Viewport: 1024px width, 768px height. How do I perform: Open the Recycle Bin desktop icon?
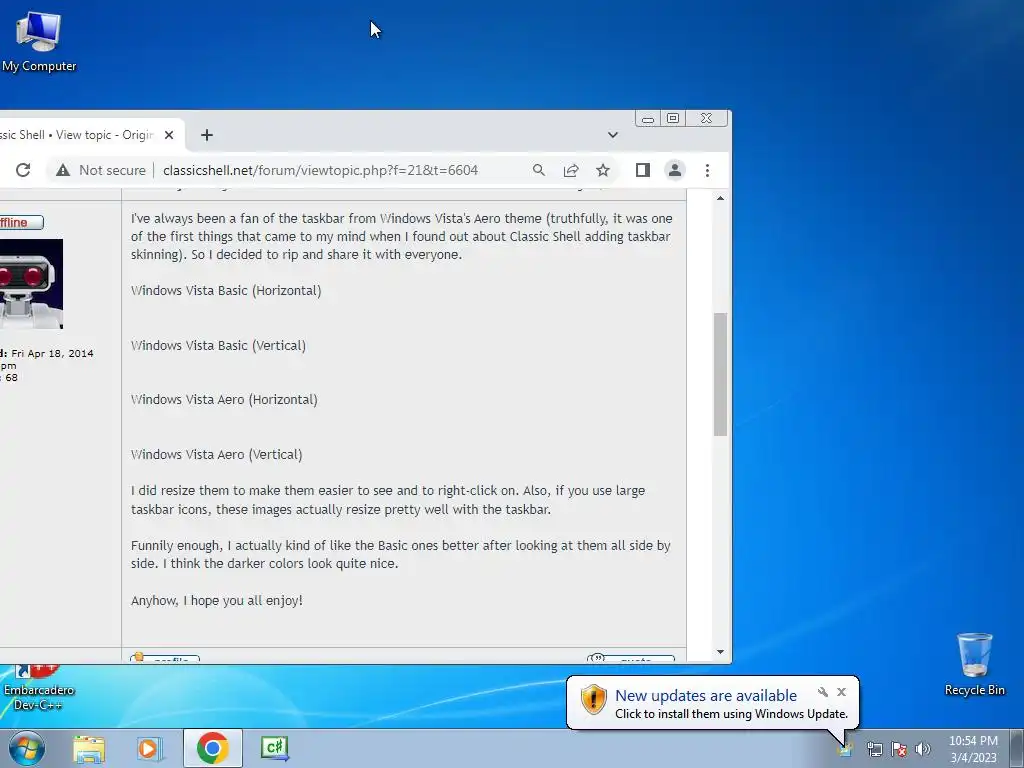974,664
